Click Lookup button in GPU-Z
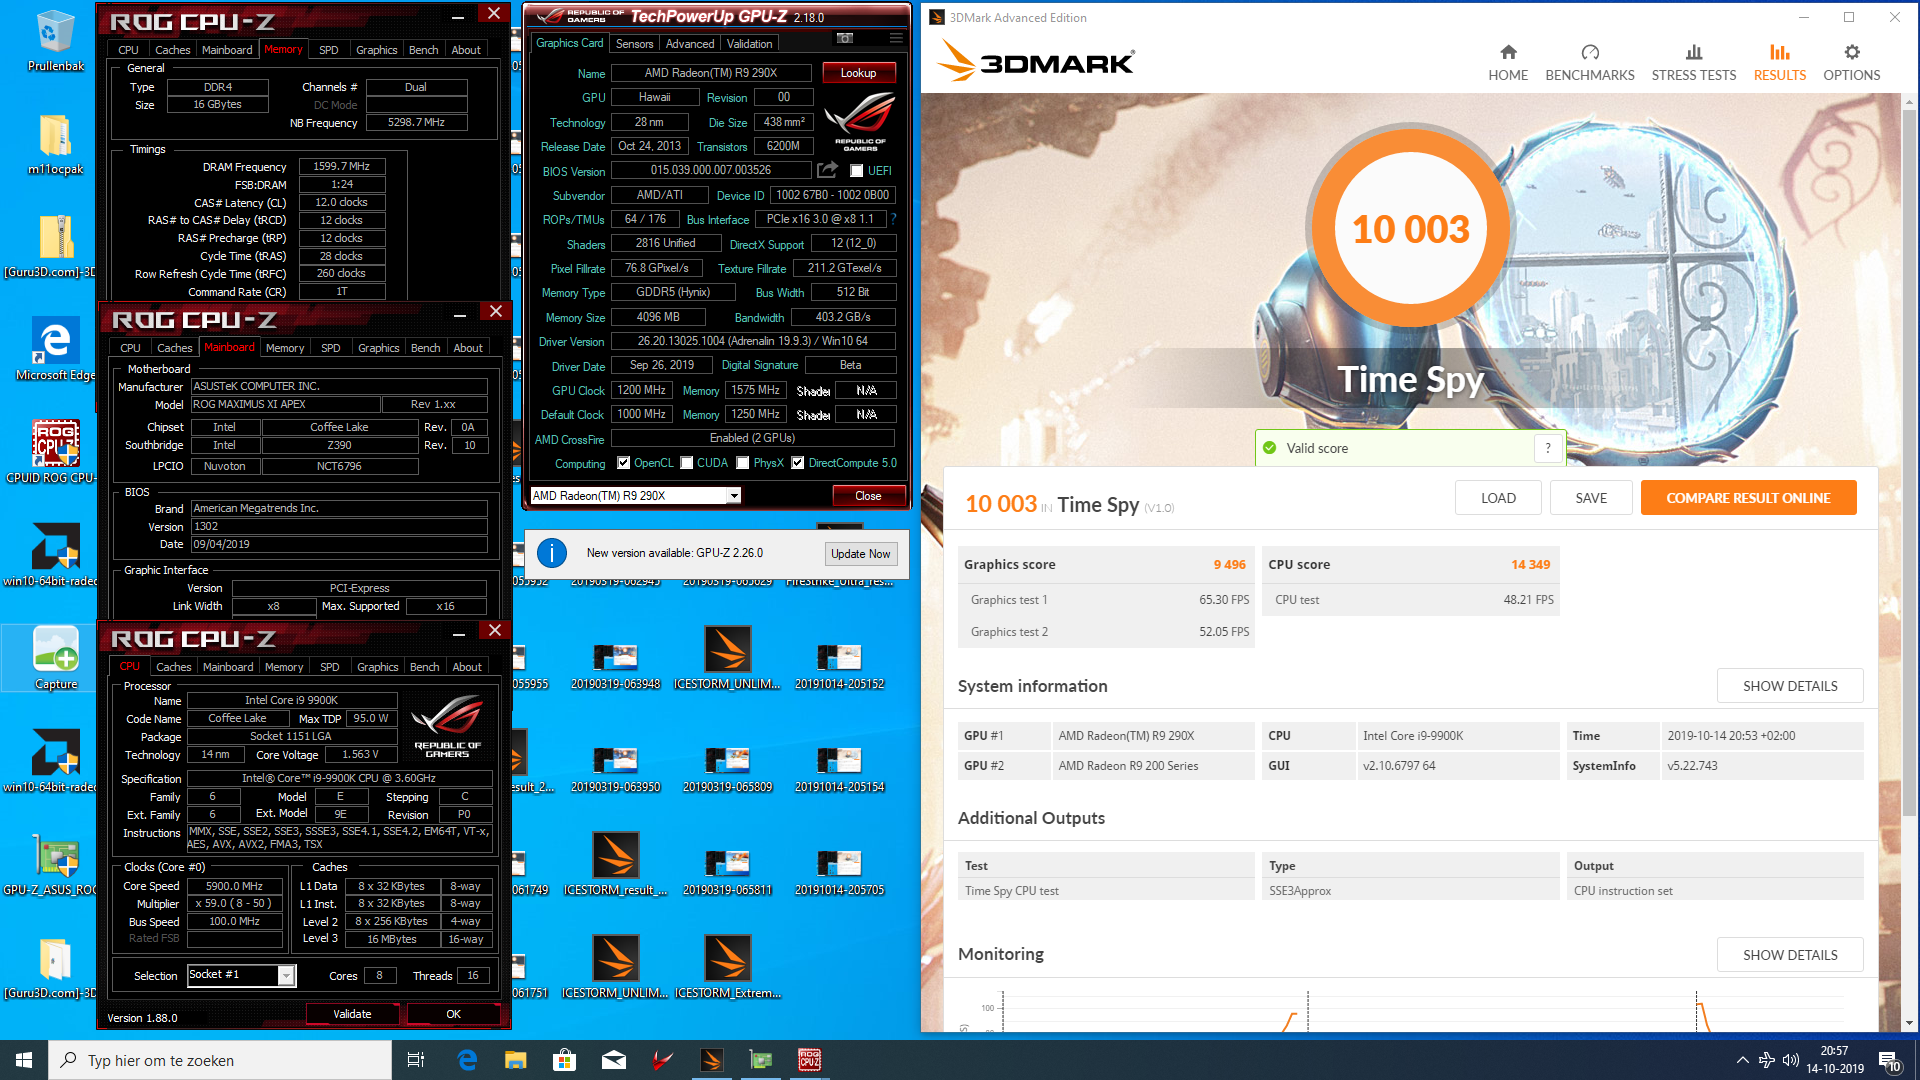Image resolution: width=1920 pixels, height=1080 pixels. point(858,73)
